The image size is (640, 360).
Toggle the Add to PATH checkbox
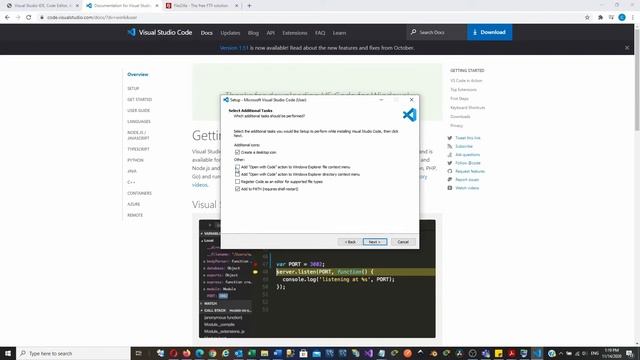(237, 189)
